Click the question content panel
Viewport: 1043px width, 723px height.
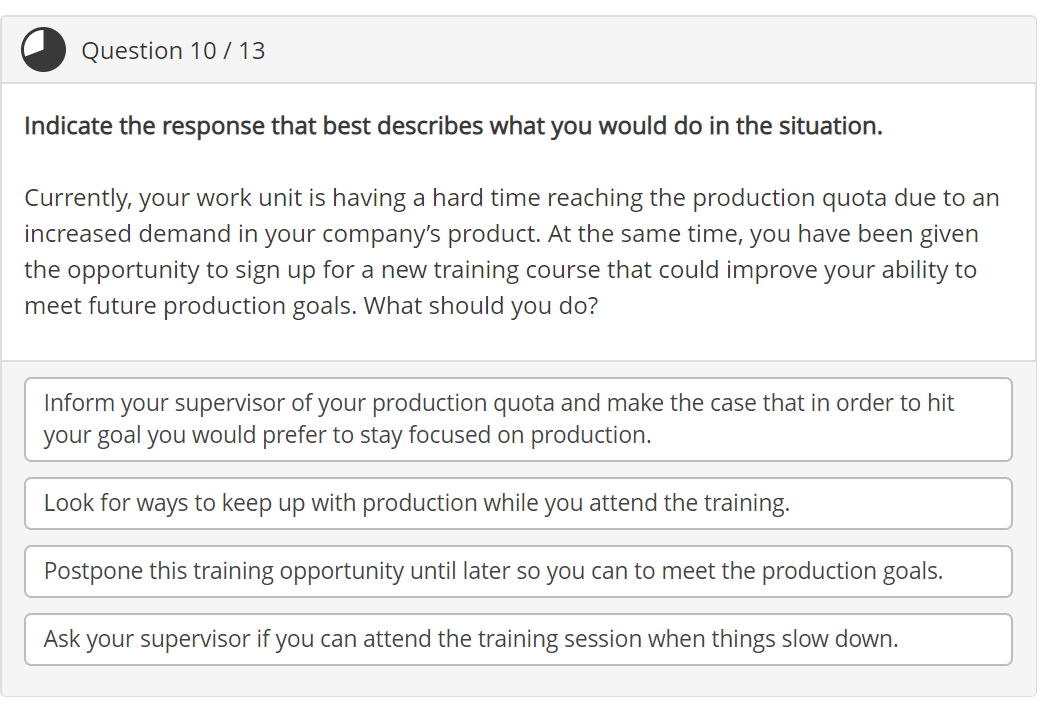coord(520,220)
